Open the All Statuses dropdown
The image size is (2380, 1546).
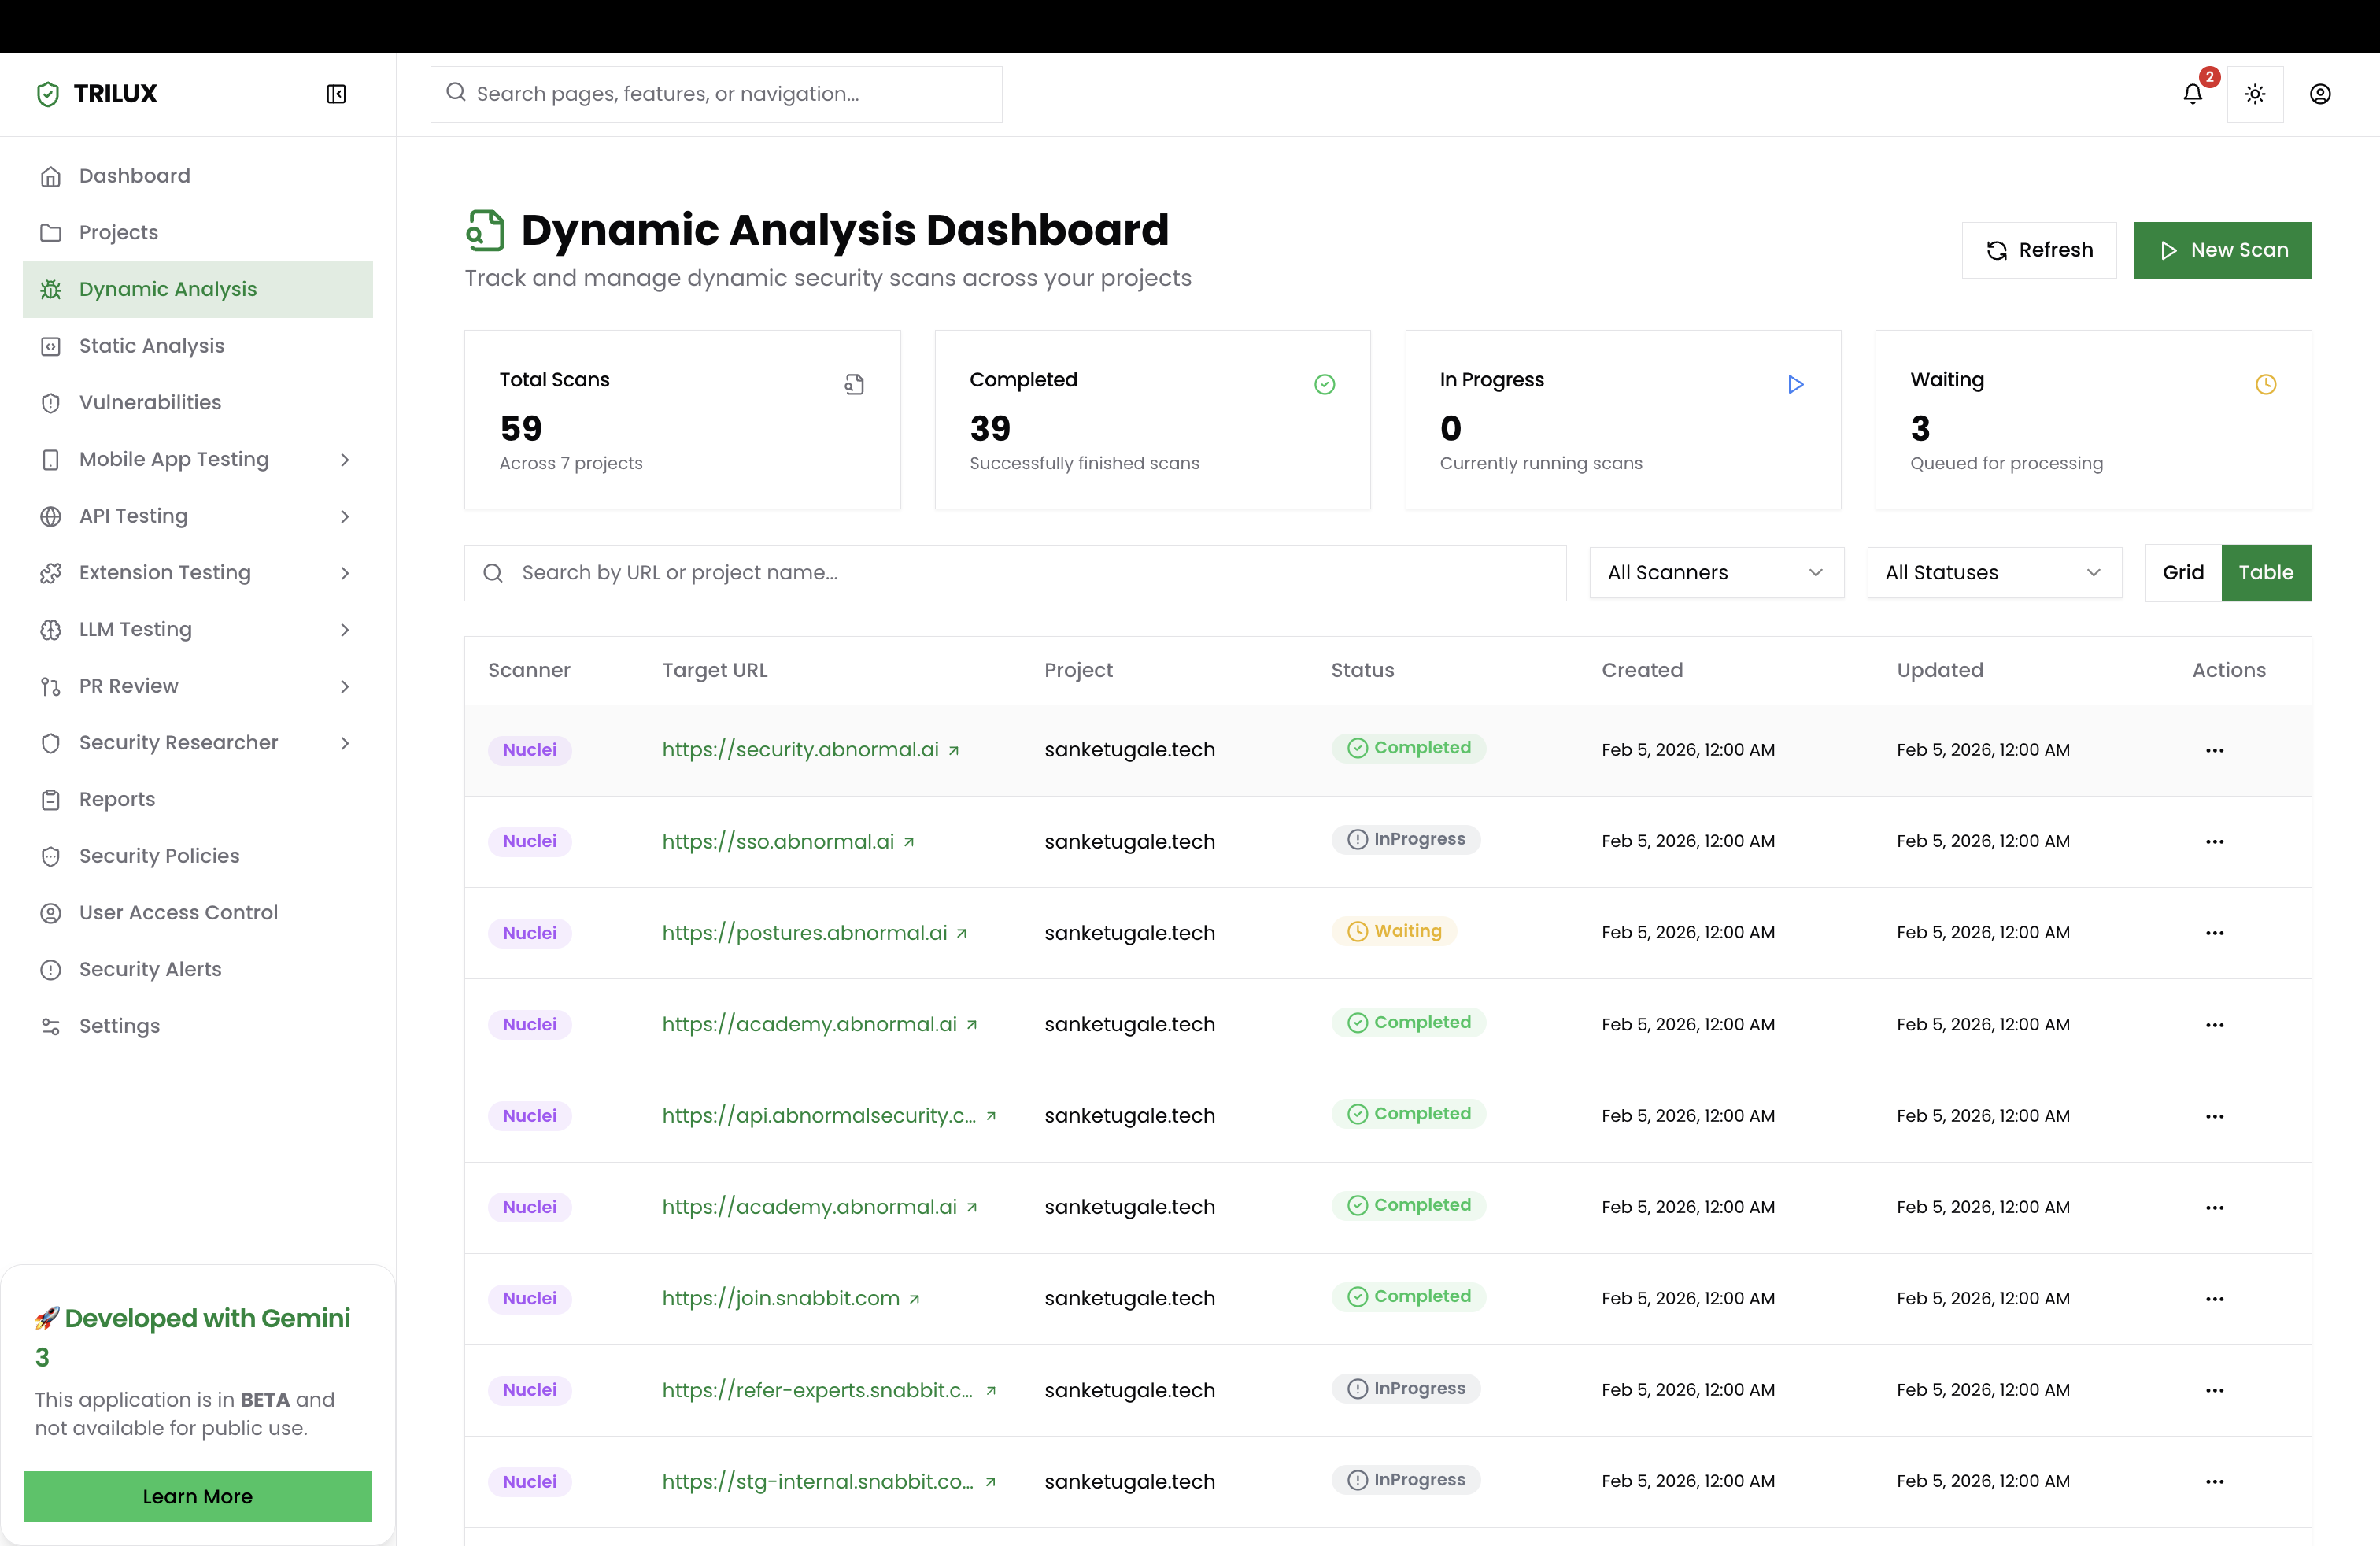pos(1993,573)
